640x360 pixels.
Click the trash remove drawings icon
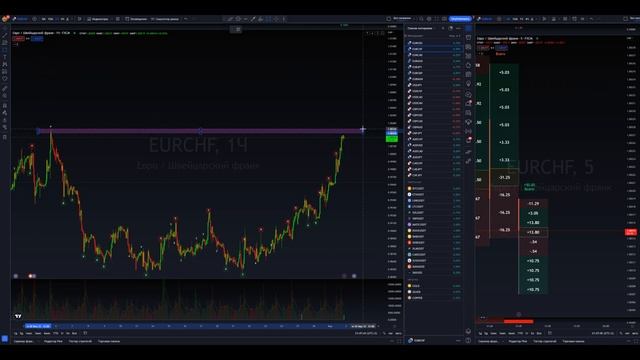coord(5,137)
